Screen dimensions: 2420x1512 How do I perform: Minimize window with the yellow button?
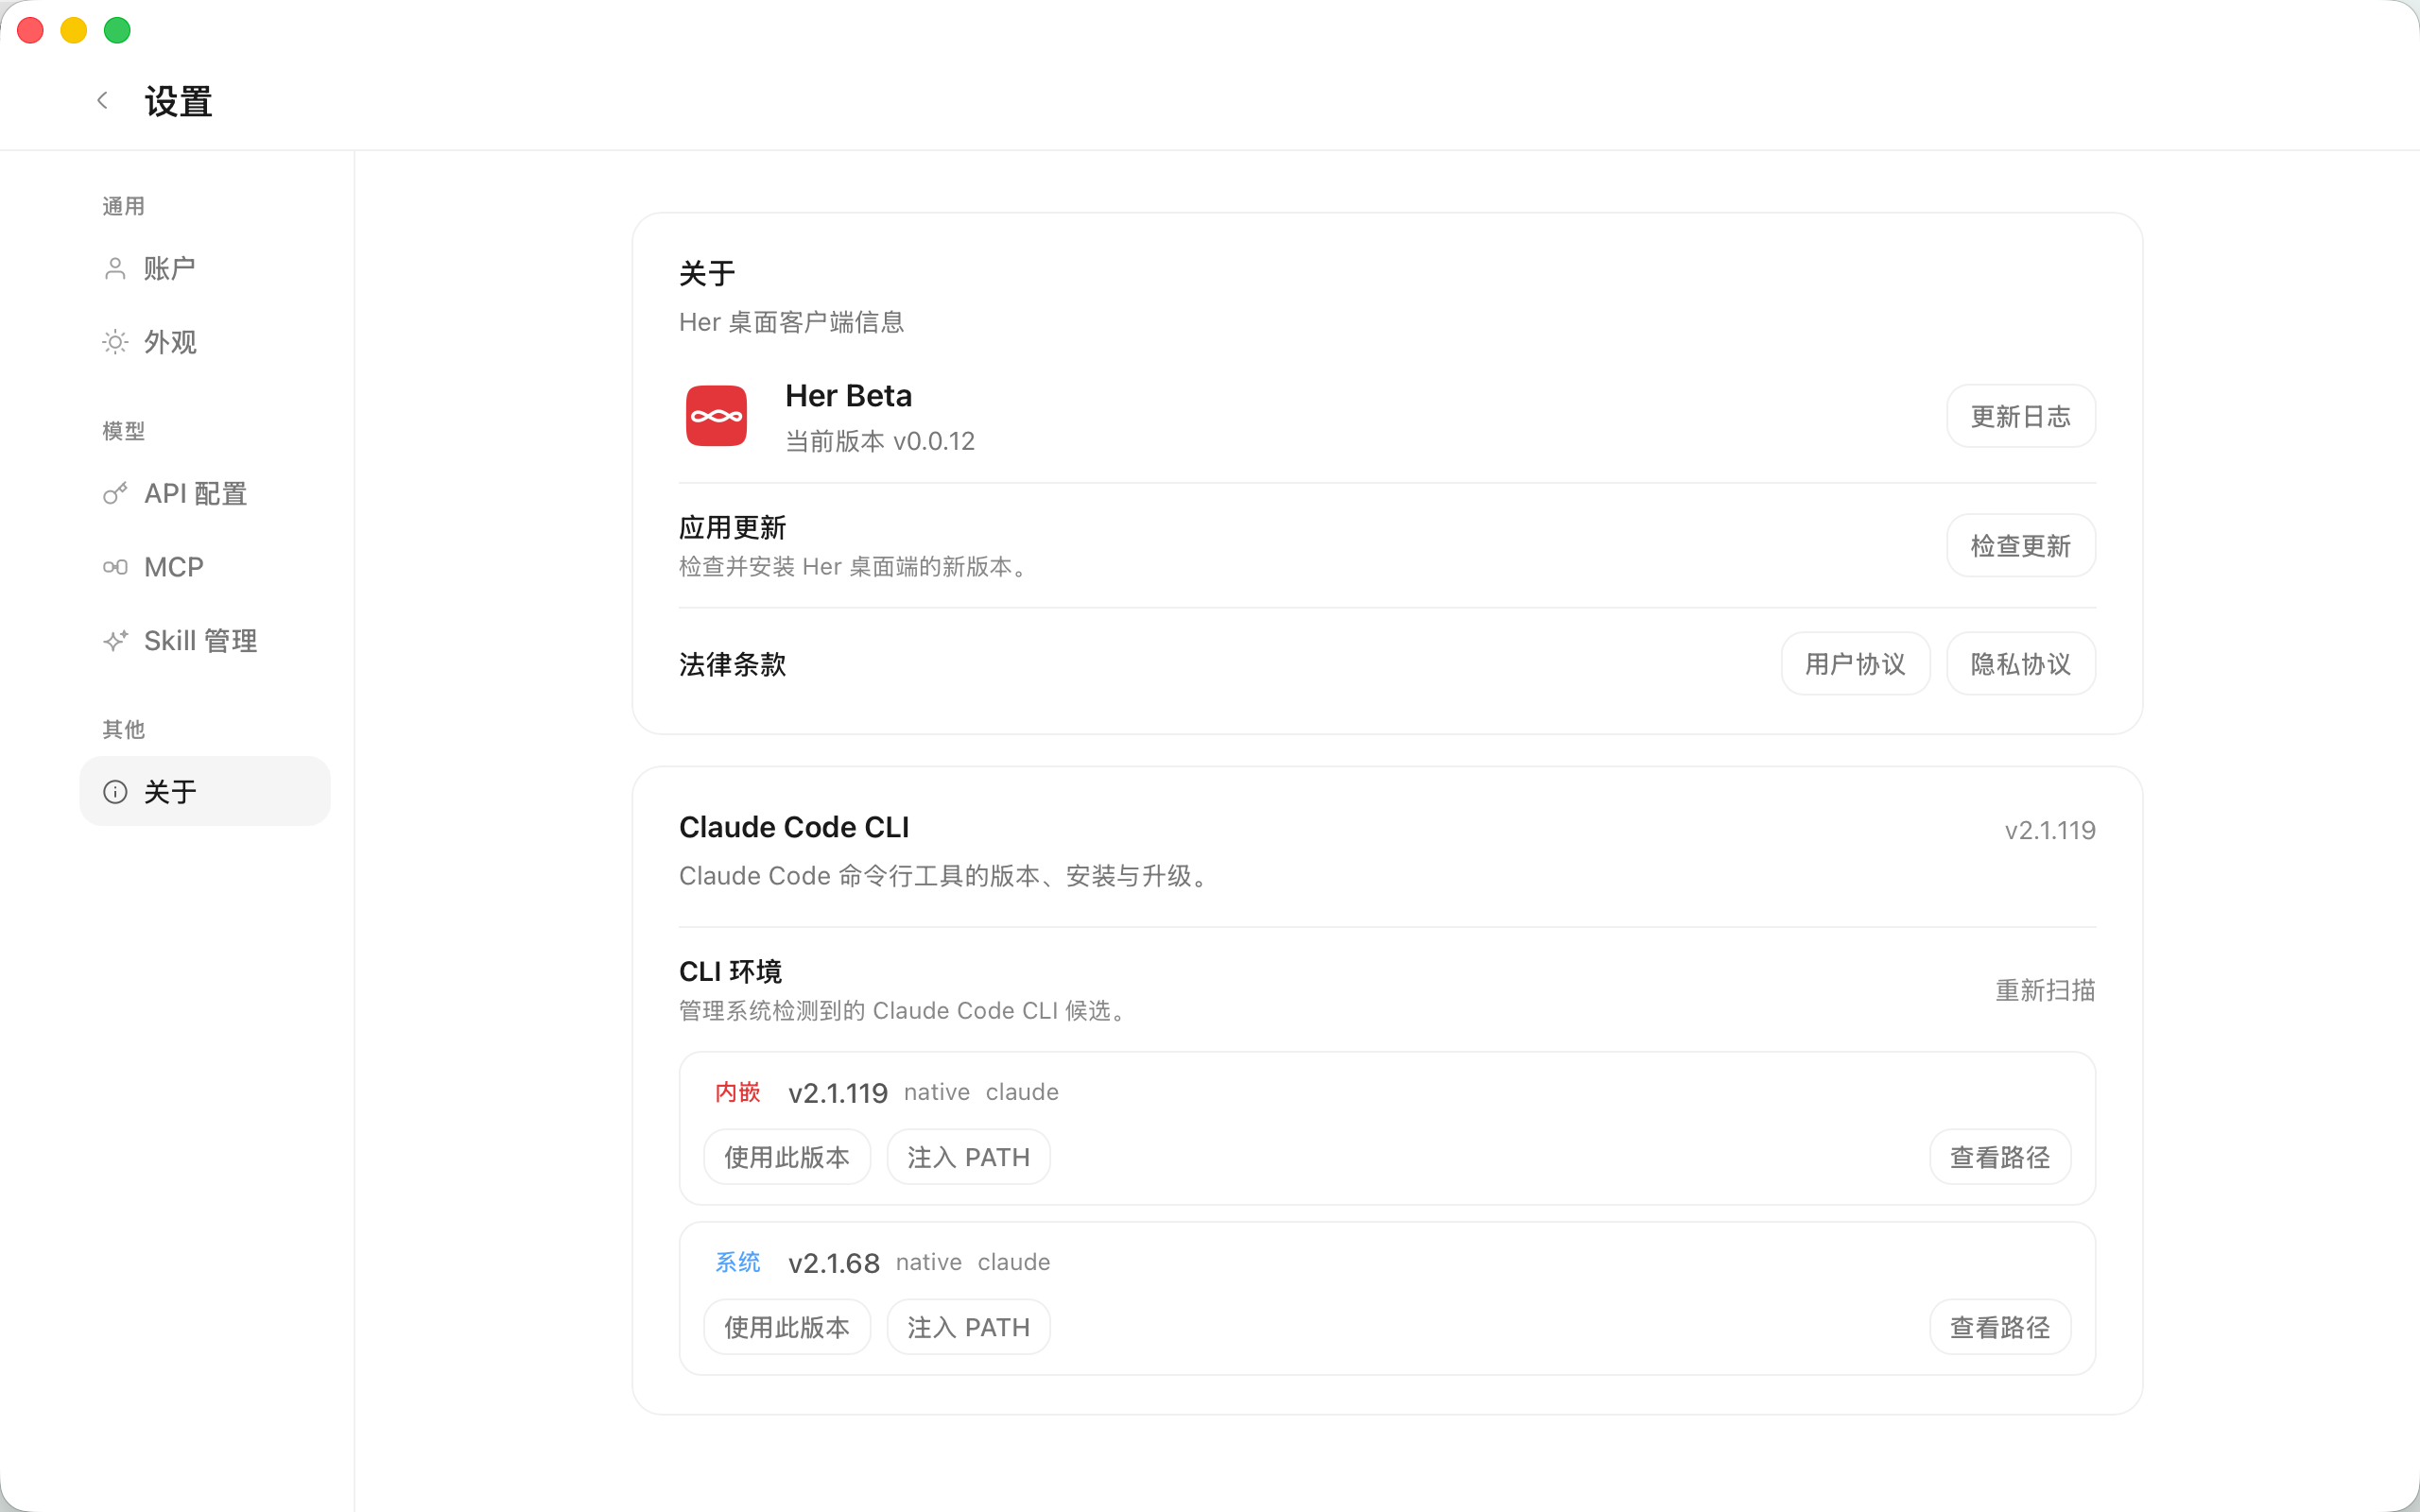pos(74,30)
